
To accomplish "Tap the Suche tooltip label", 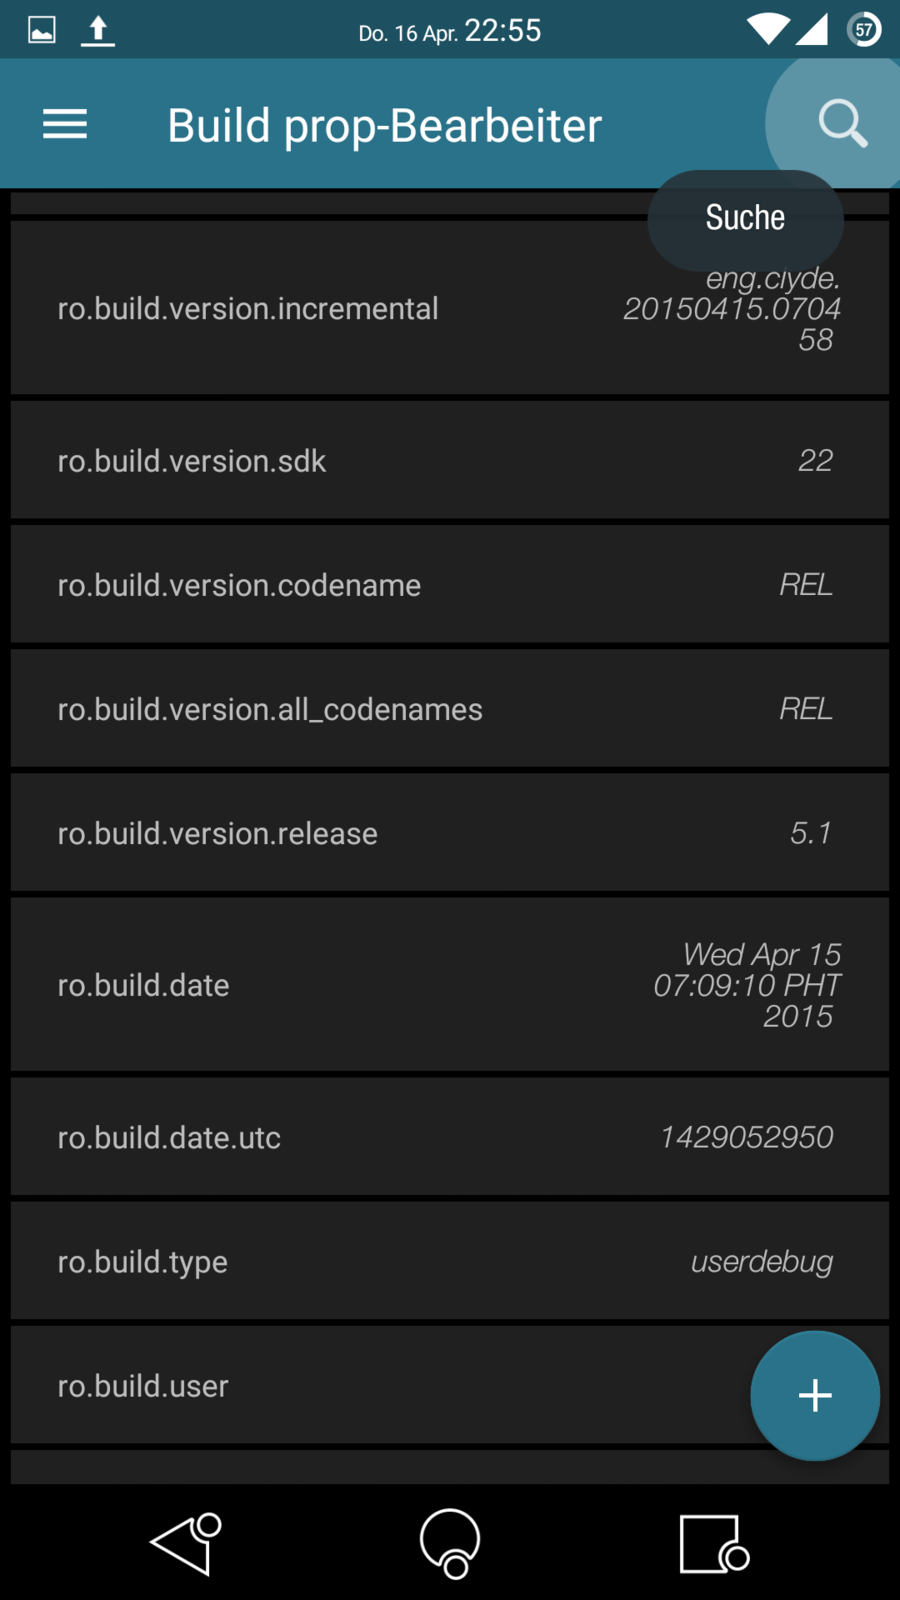I will (x=745, y=218).
